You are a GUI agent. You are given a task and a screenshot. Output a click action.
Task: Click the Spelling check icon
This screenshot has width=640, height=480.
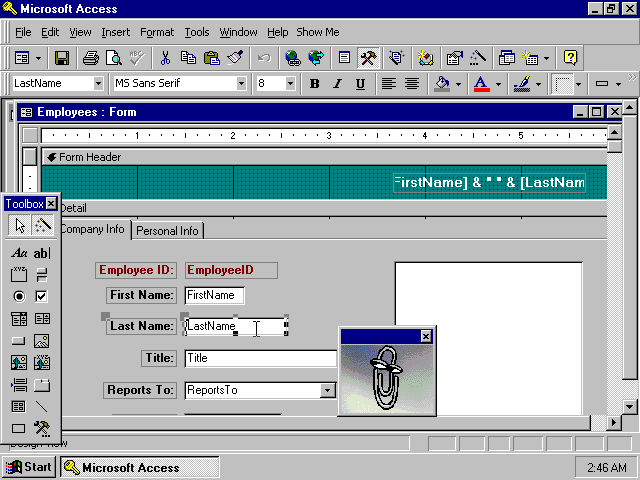(137, 58)
